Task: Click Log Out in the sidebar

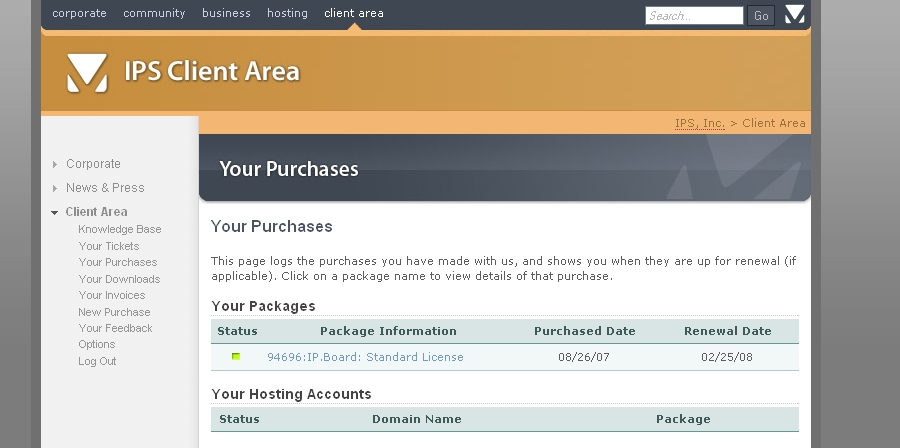Action: pos(97,361)
